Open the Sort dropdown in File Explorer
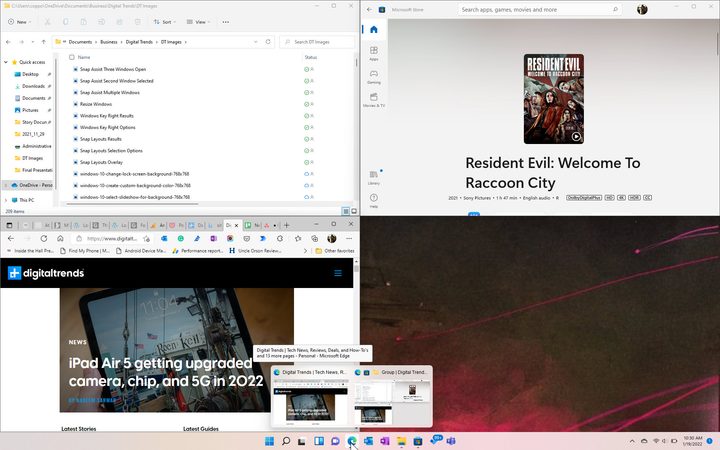 tap(164, 22)
